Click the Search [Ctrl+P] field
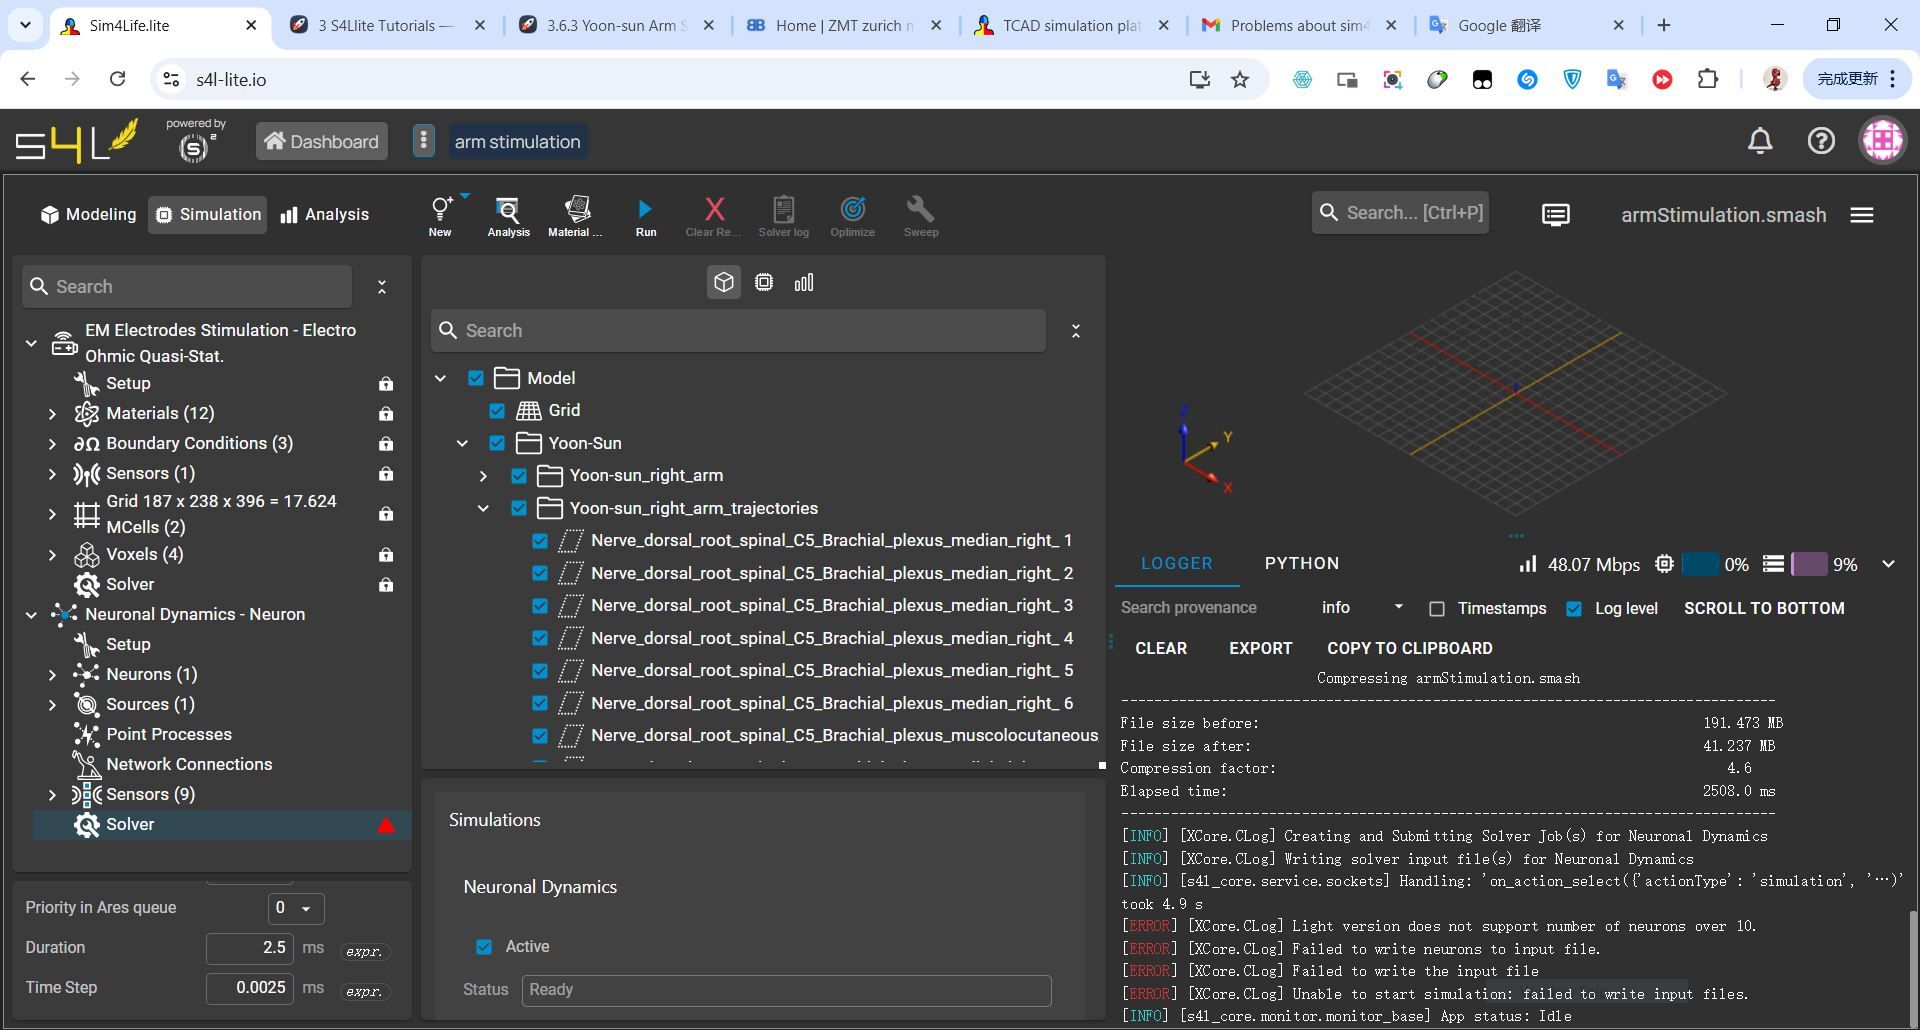 (1400, 213)
